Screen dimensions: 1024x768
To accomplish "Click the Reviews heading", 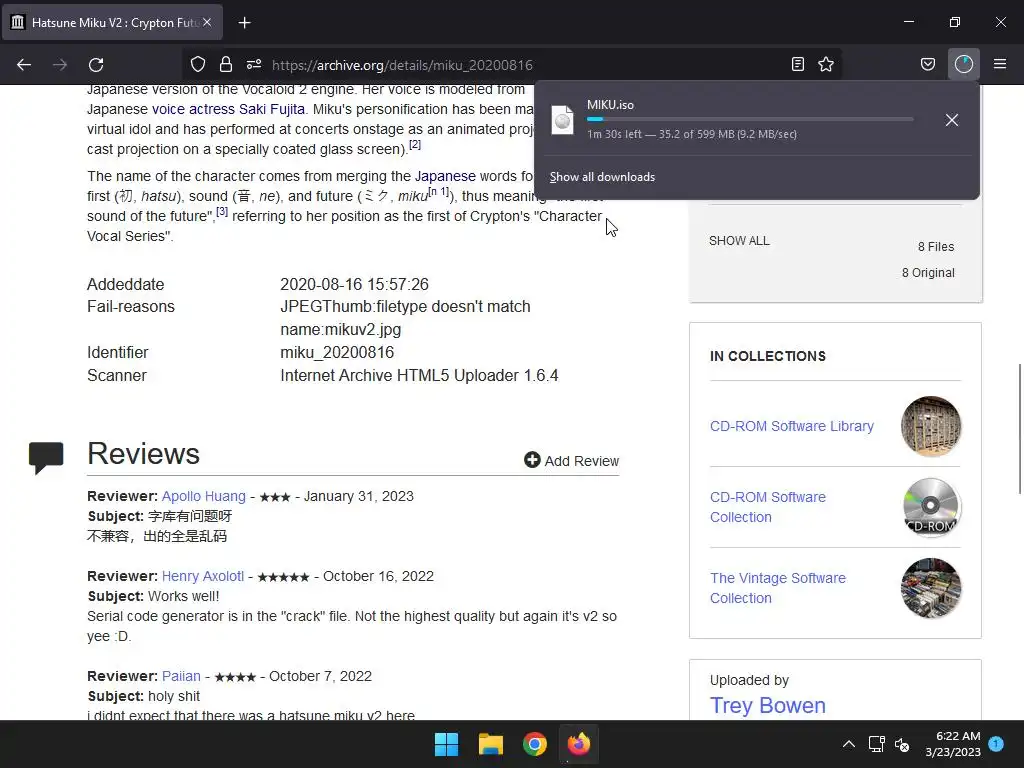I will coord(144,454).
